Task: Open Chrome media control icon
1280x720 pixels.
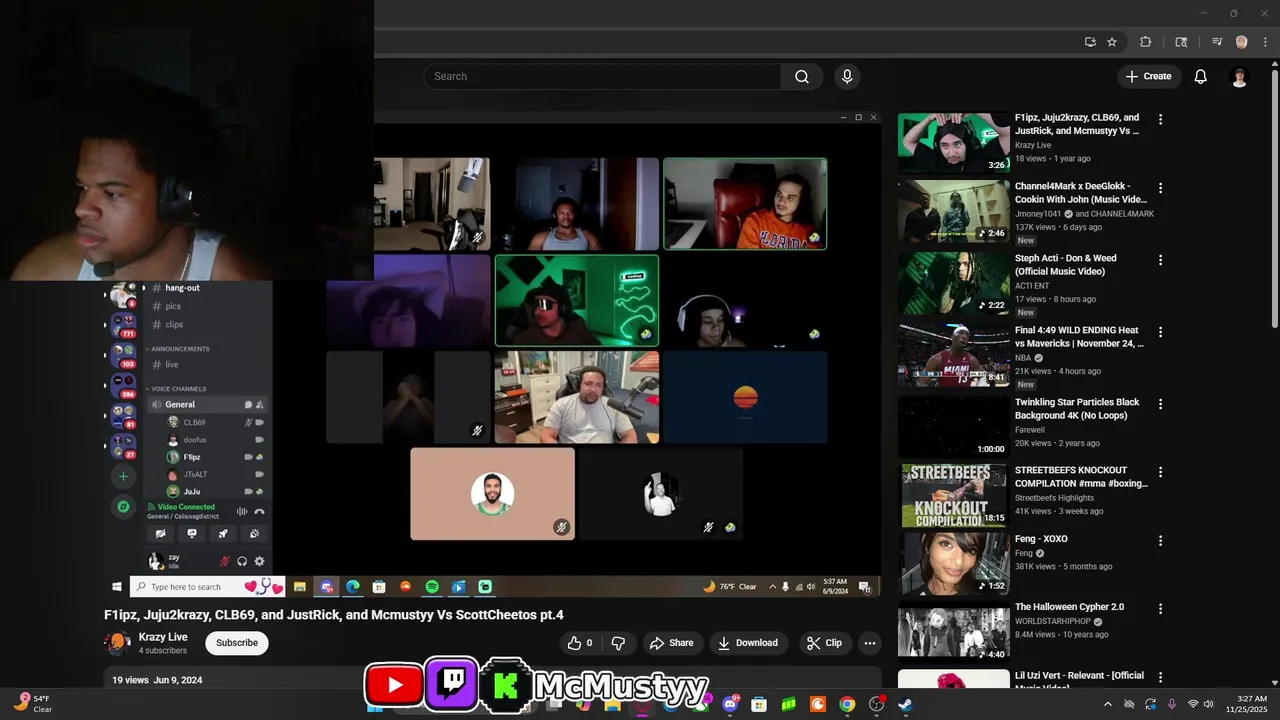Action: click(x=1217, y=42)
